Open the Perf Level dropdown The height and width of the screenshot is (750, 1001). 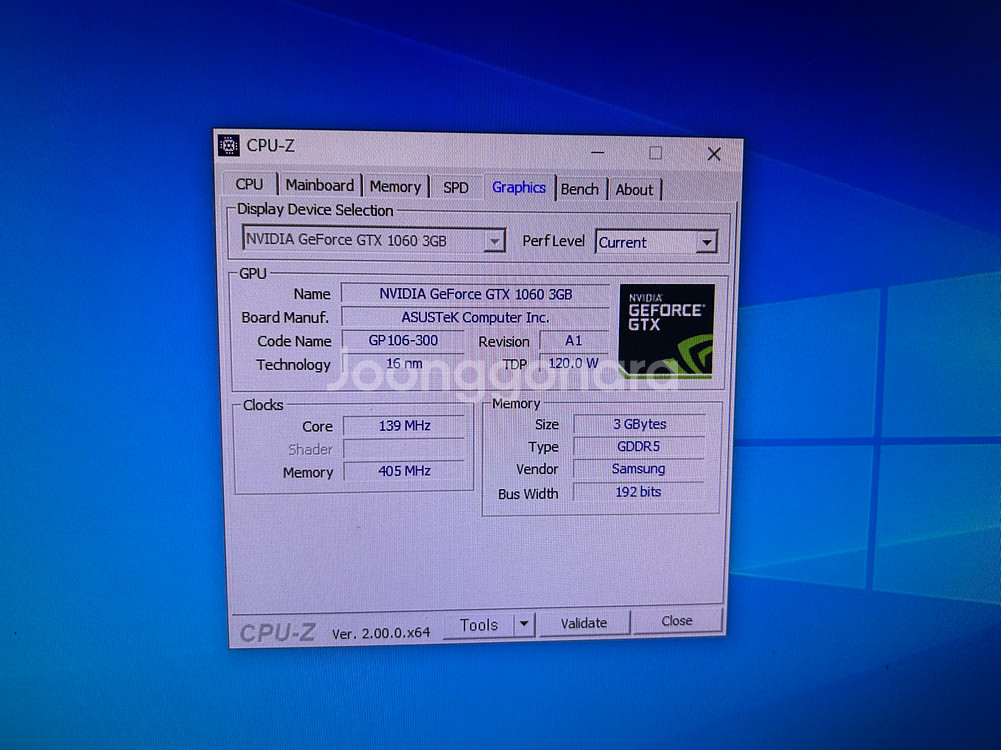click(706, 243)
